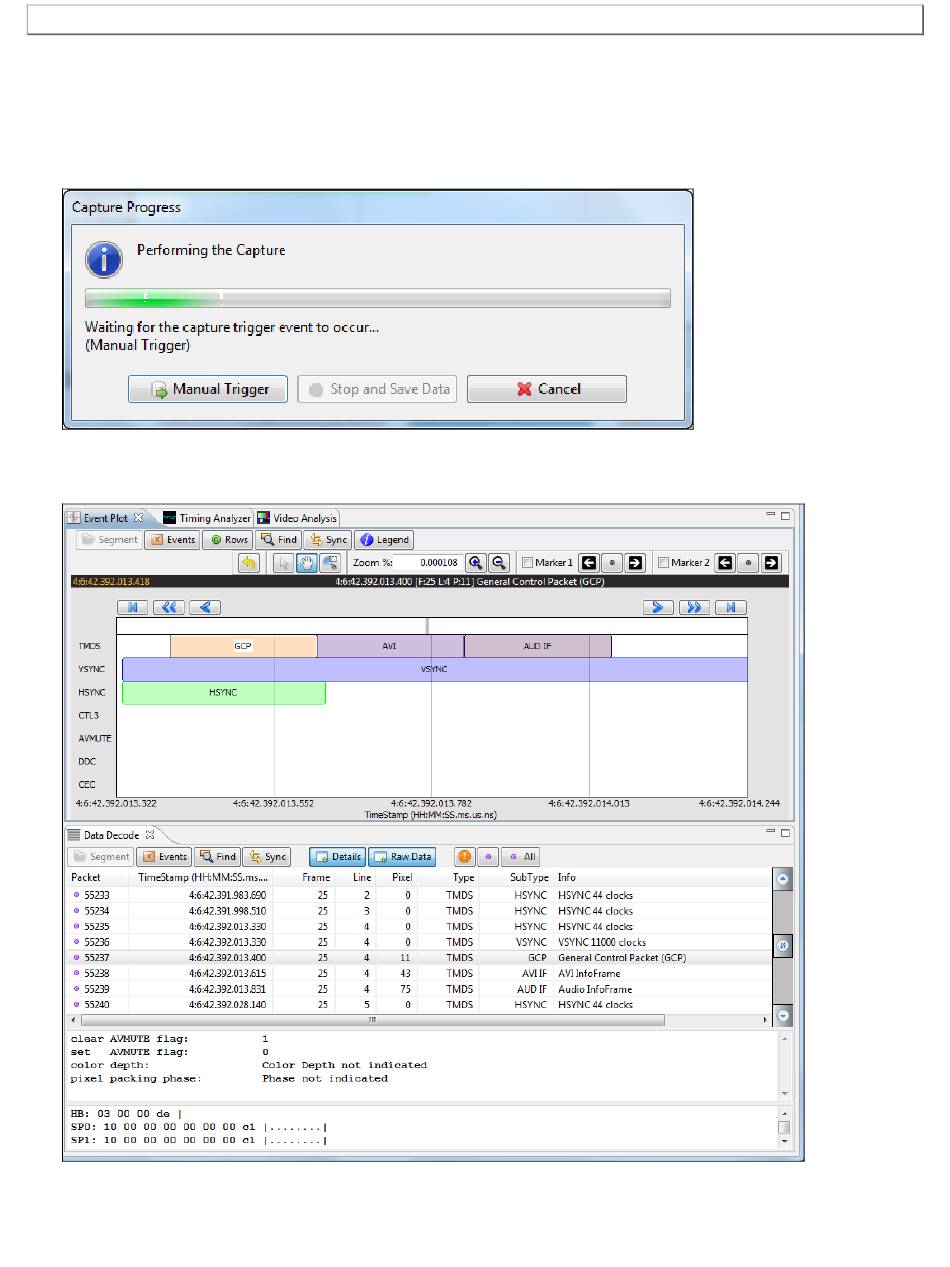
Task: Click the zoom out magnifier icon
Action: click(x=497, y=563)
